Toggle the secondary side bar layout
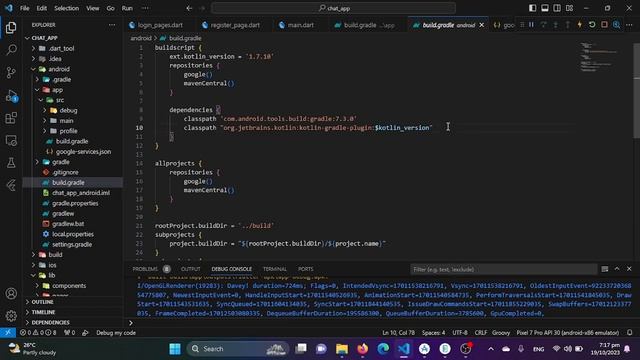640x360 pixels. pos(557,8)
